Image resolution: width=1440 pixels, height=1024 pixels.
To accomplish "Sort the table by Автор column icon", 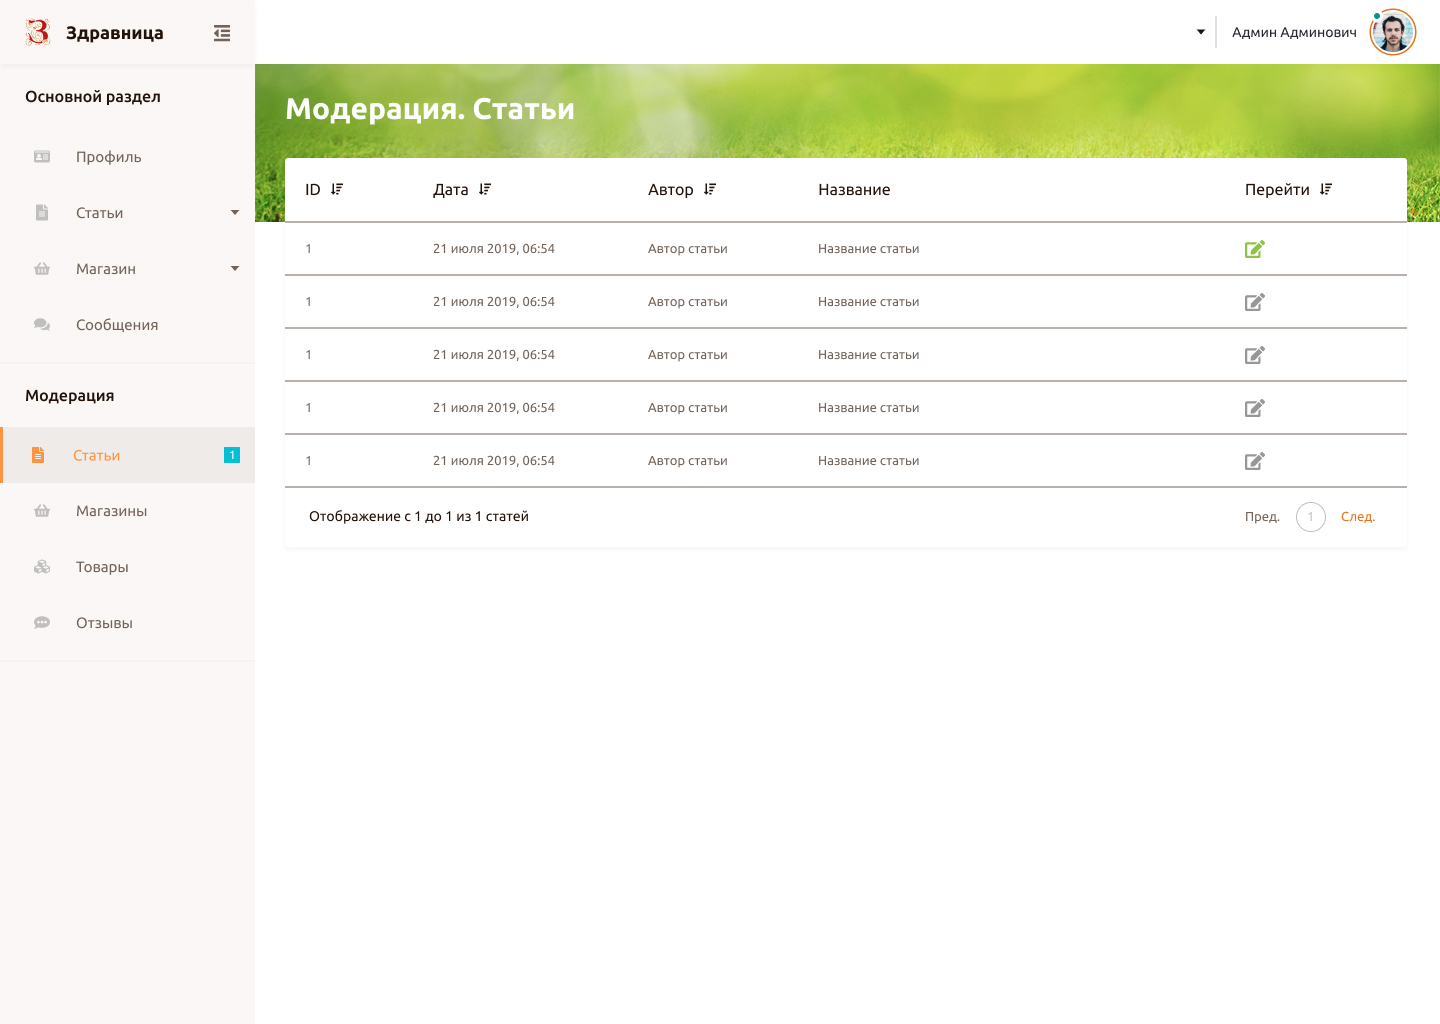I will pos(710,189).
